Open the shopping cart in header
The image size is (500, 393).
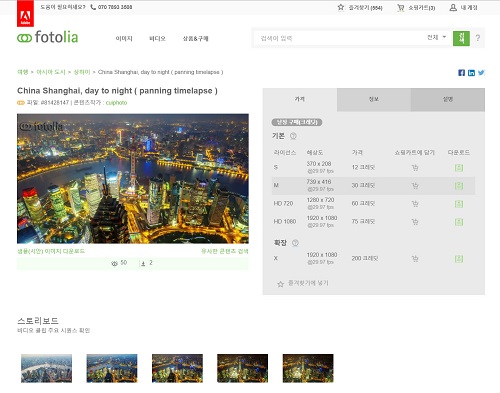(416, 8)
